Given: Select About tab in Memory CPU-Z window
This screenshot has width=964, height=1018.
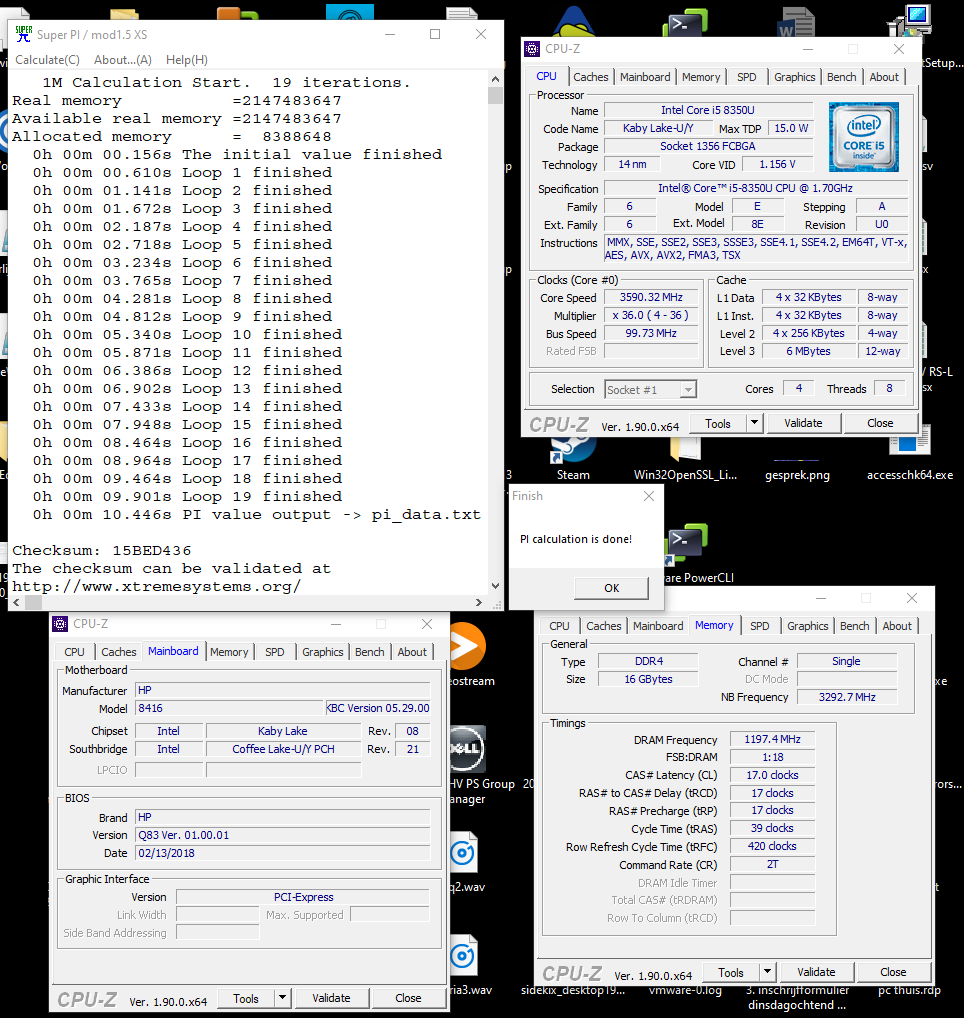Looking at the screenshot, I should (897, 626).
